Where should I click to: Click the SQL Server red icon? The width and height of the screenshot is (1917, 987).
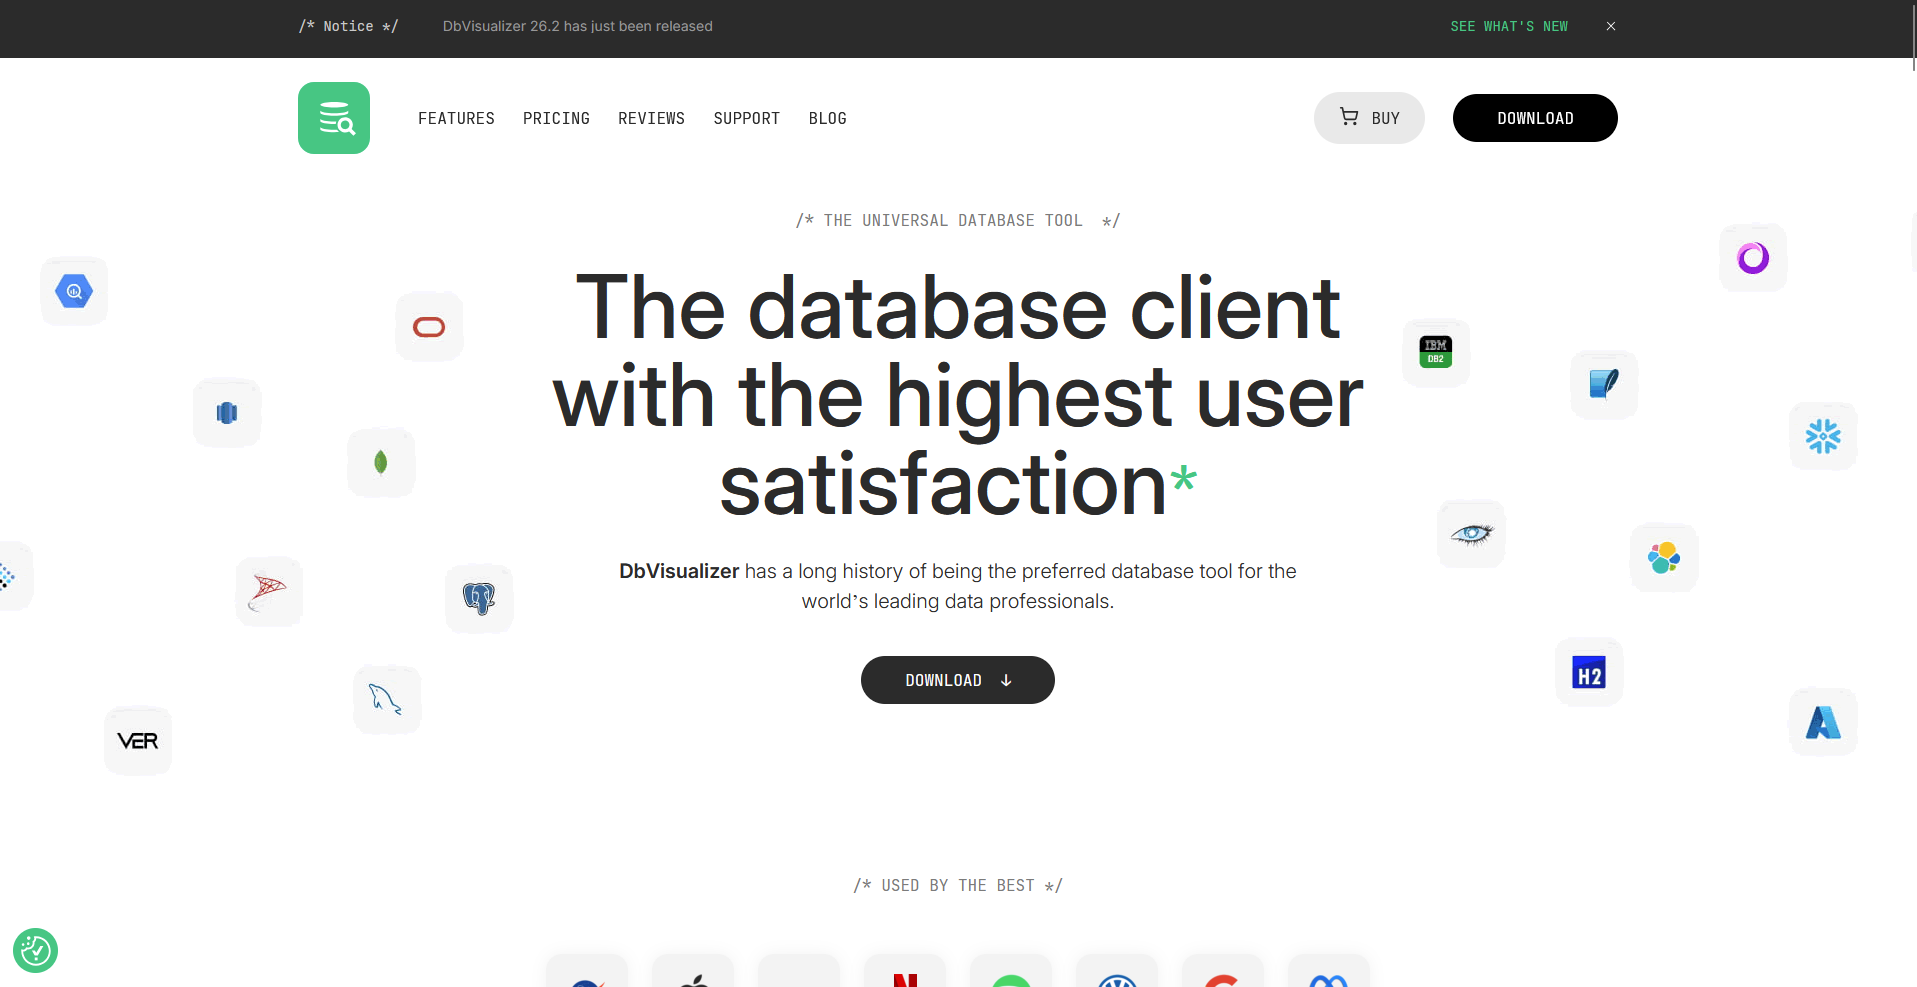click(x=269, y=591)
